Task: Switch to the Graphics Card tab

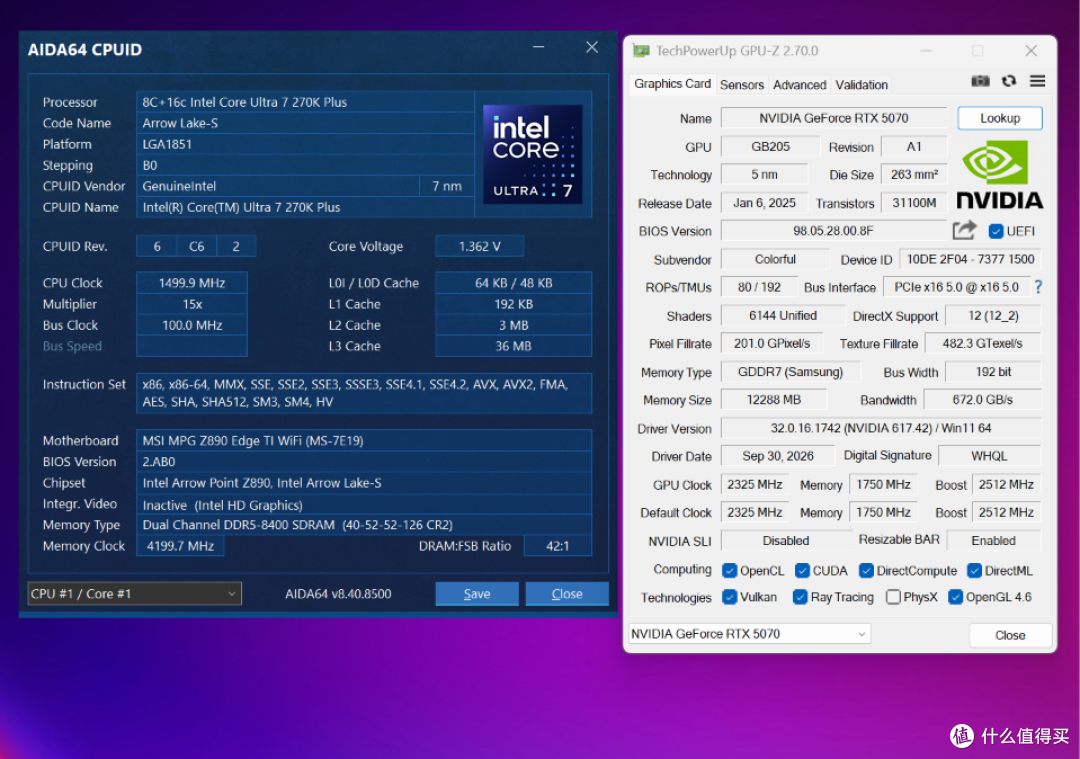Action: [x=672, y=84]
